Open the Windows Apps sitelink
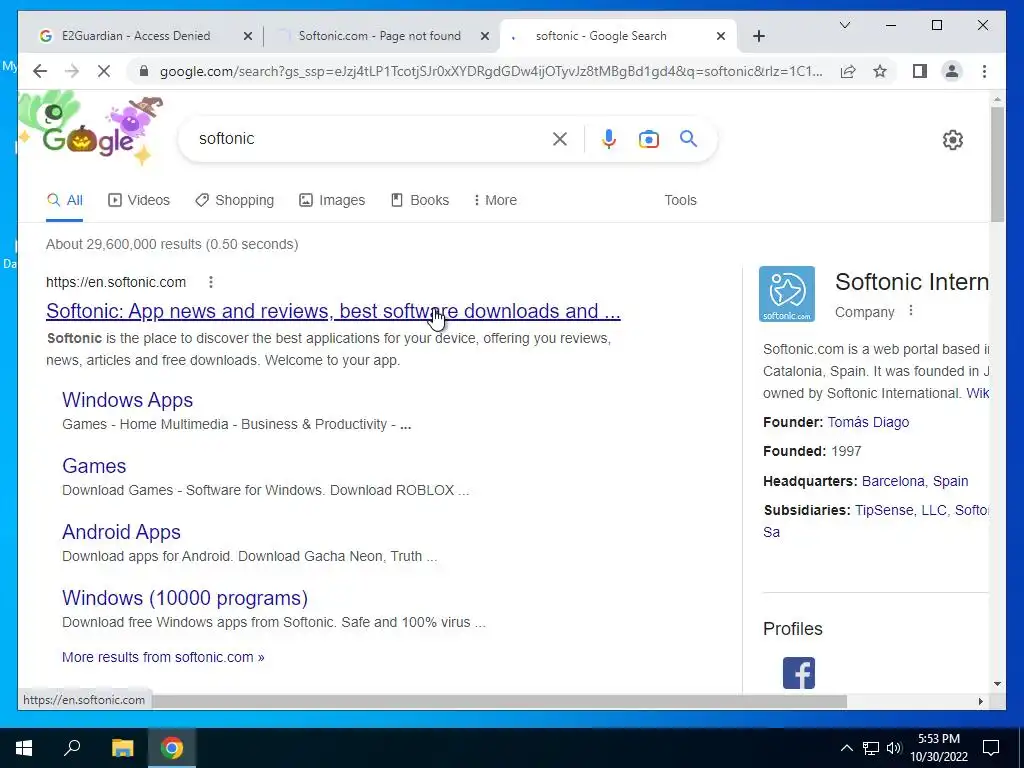Image resolution: width=1024 pixels, height=768 pixels. 127,400
